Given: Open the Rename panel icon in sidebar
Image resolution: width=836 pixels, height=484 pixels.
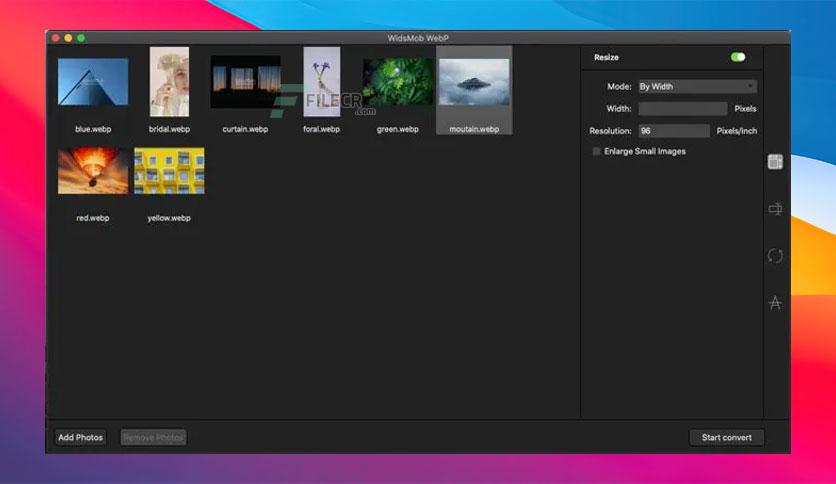Looking at the screenshot, I should click(x=775, y=209).
